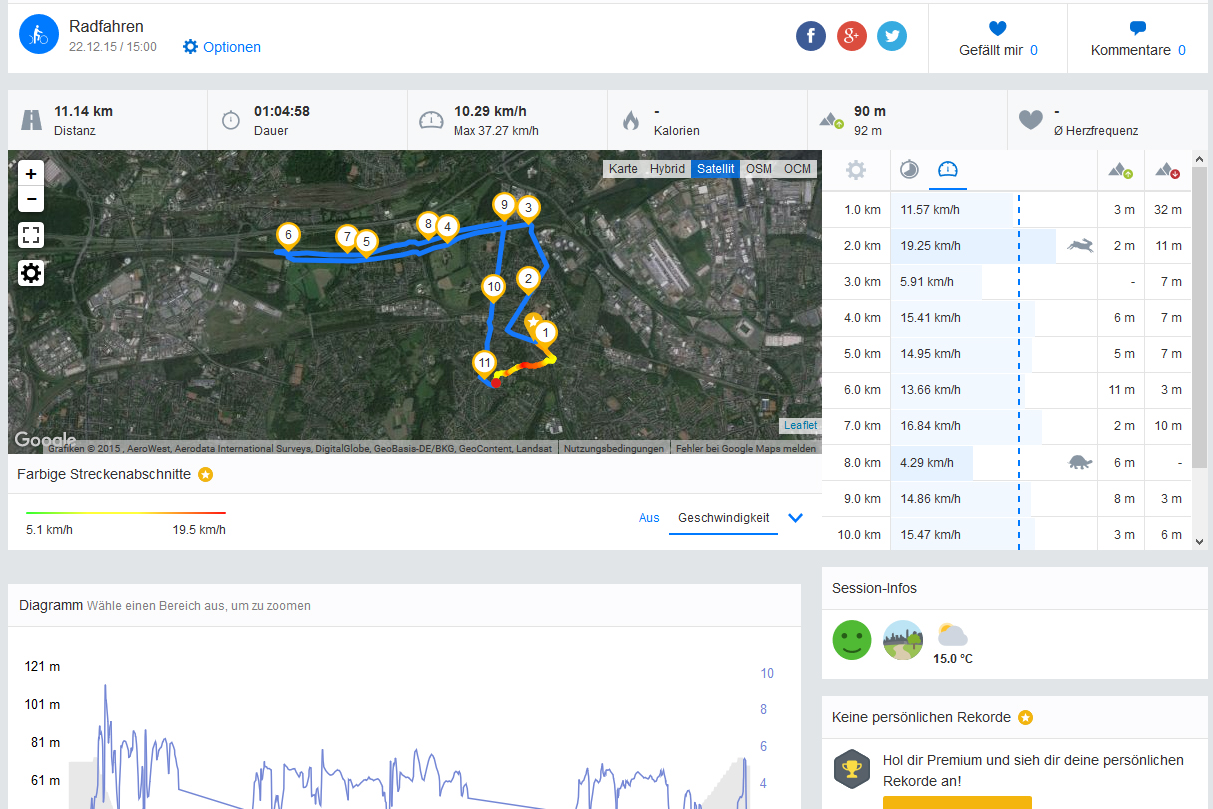
Task: Switch map to OCM layer
Action: (798, 169)
